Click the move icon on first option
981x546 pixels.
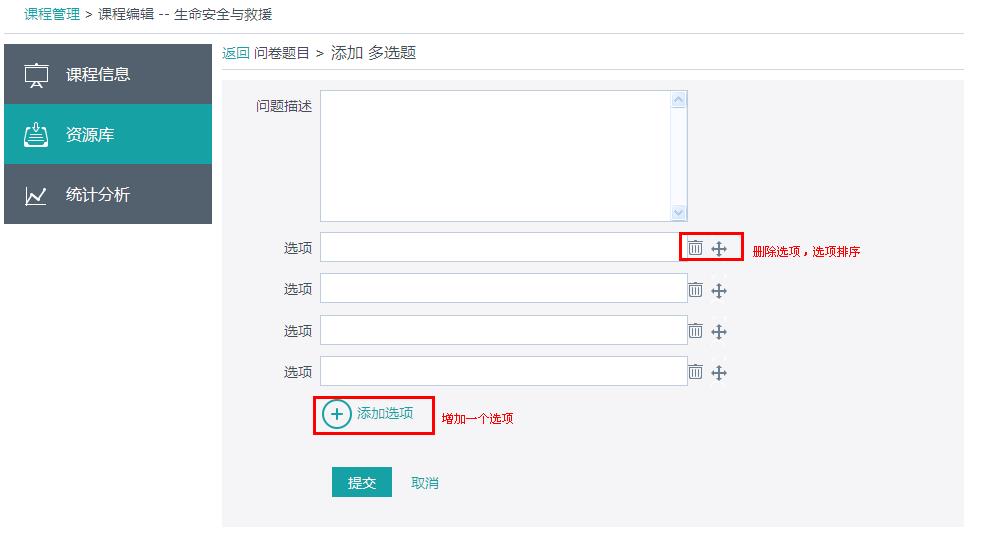(719, 249)
